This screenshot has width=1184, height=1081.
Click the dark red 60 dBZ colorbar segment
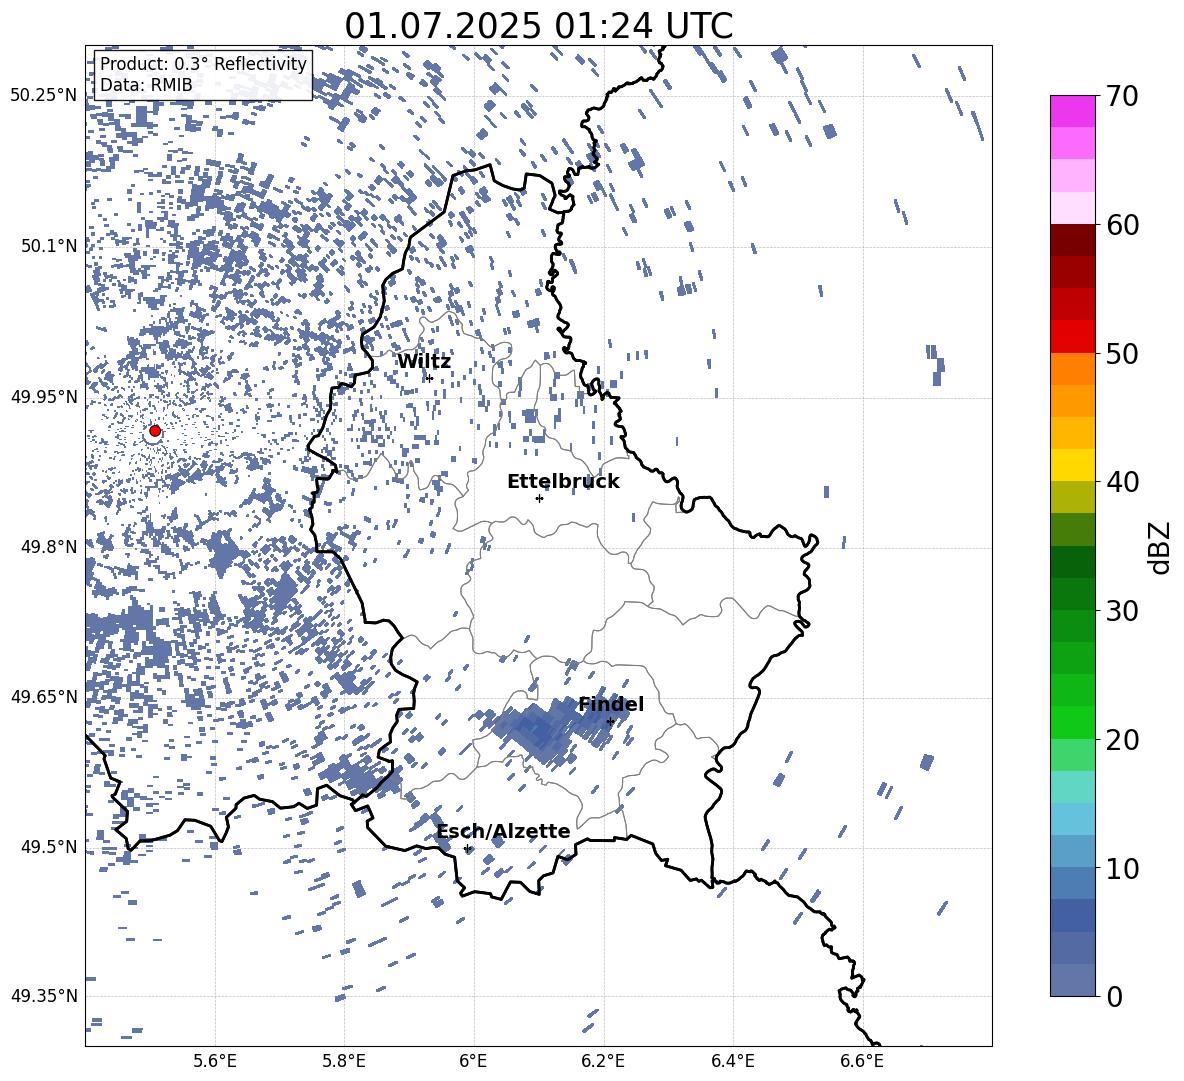point(1072,240)
